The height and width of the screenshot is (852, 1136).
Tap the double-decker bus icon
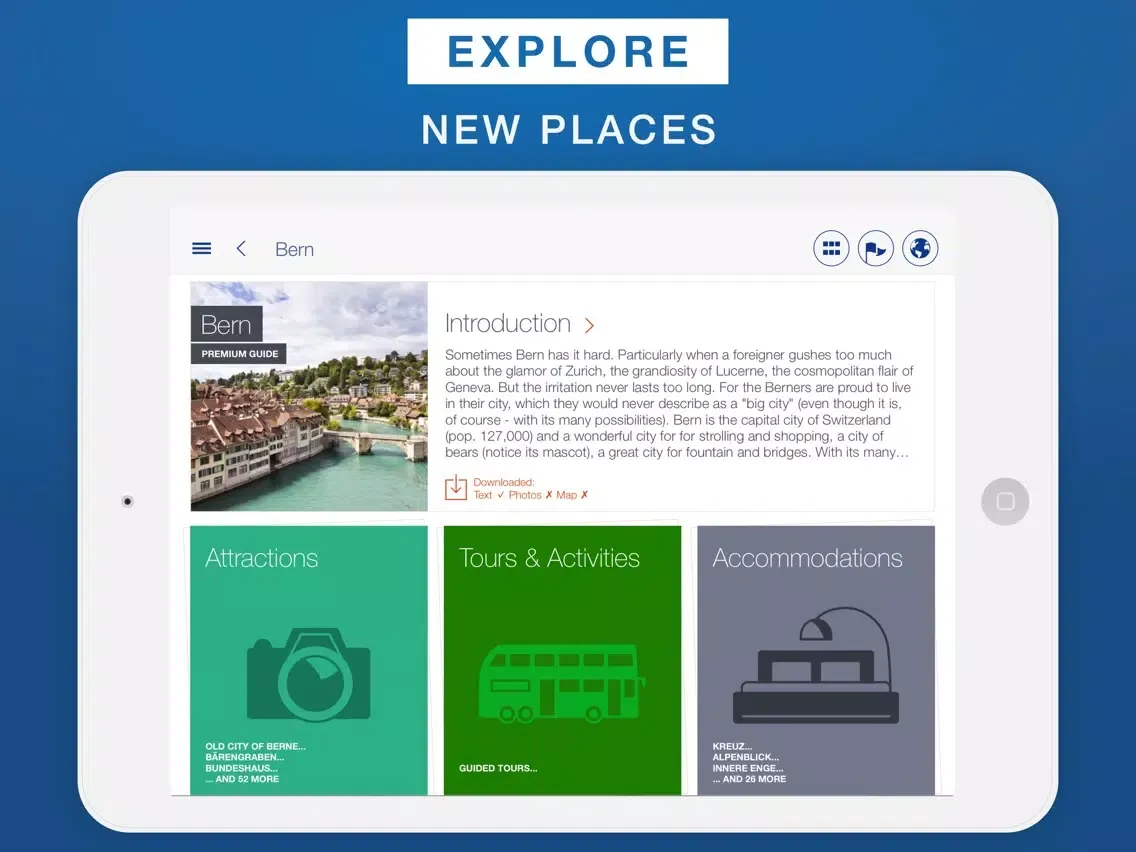(x=562, y=683)
